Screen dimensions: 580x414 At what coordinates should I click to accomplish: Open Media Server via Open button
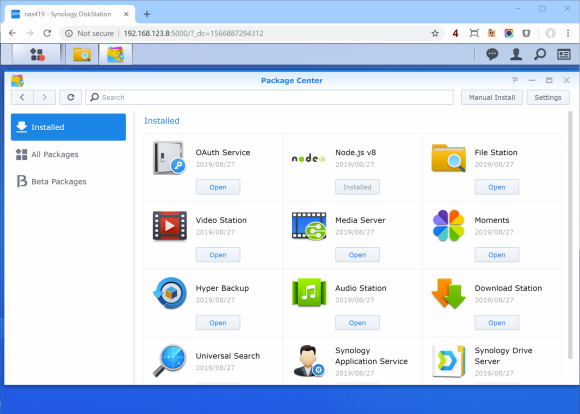357,255
